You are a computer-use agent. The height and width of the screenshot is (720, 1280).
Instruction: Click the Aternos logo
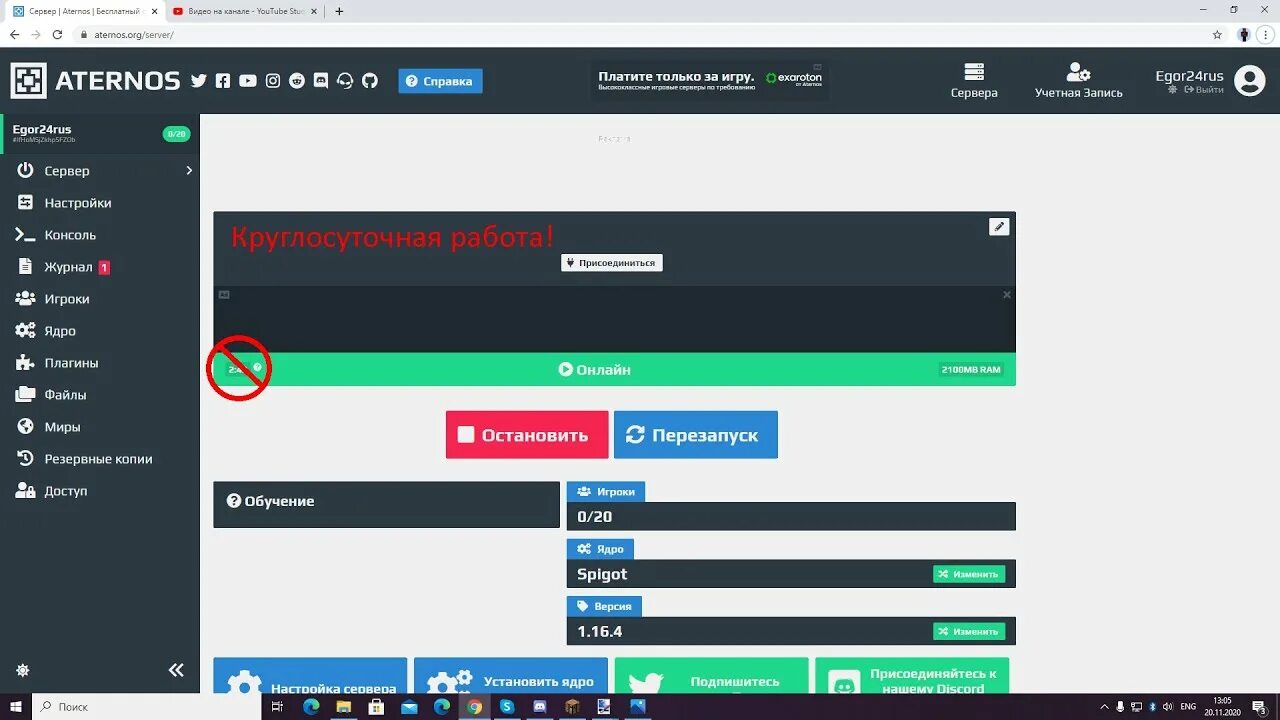95,81
